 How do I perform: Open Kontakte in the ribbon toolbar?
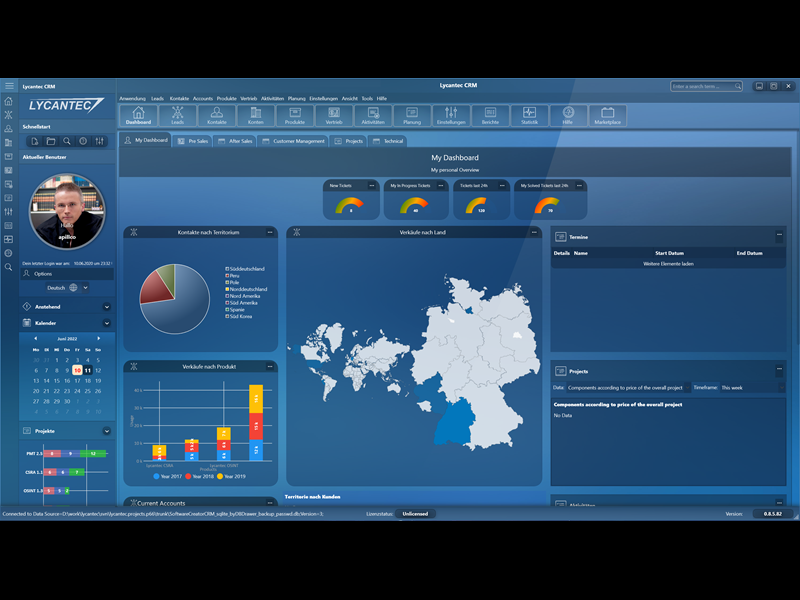coord(217,116)
